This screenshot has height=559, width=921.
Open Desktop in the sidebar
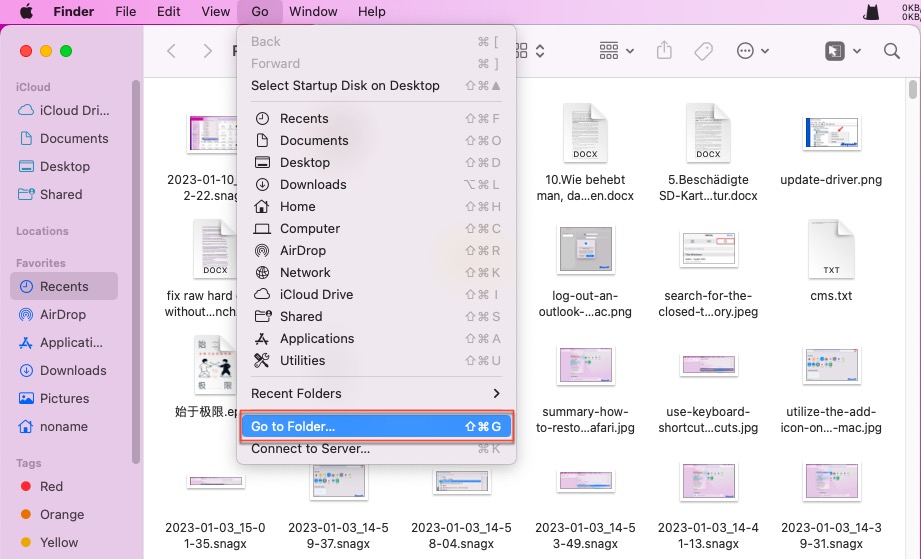64,167
